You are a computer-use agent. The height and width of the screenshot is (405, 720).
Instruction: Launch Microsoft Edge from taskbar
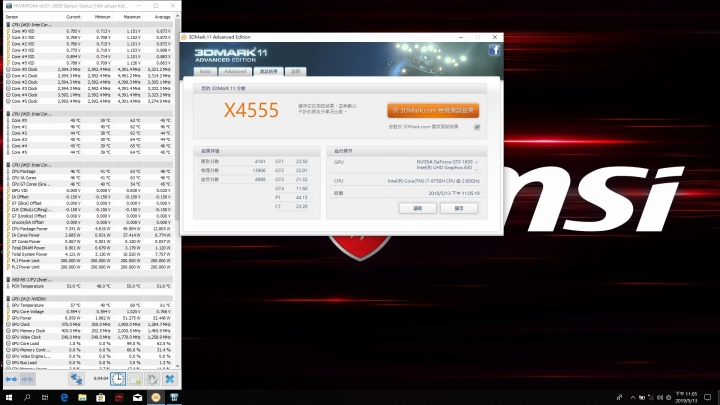pos(64,398)
